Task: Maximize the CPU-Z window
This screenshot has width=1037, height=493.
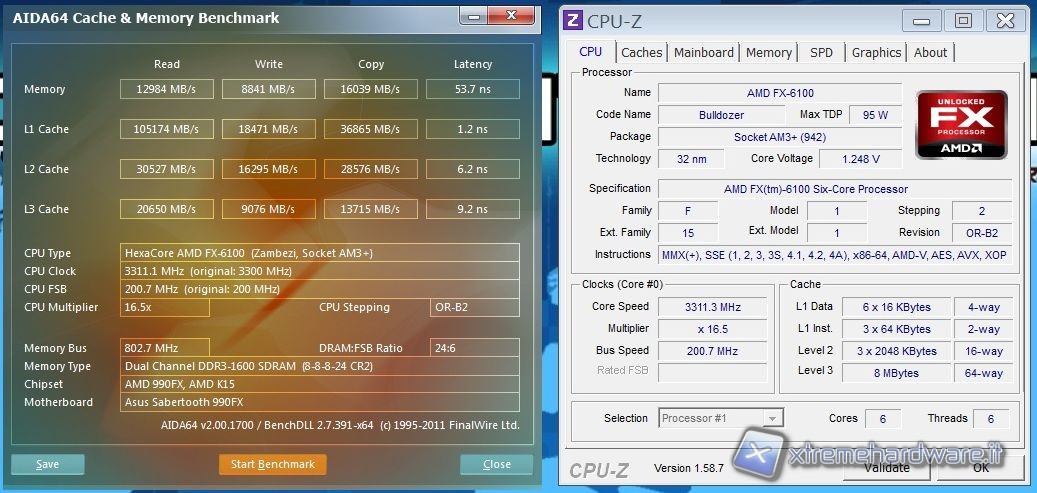Action: pyautogui.click(x=962, y=20)
